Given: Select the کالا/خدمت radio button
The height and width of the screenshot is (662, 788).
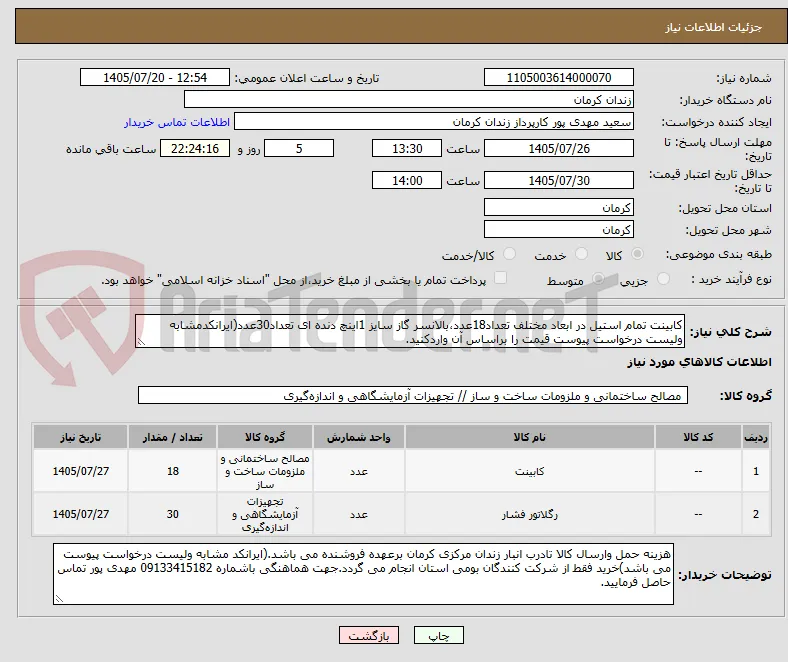Looking at the screenshot, I should (510, 254).
